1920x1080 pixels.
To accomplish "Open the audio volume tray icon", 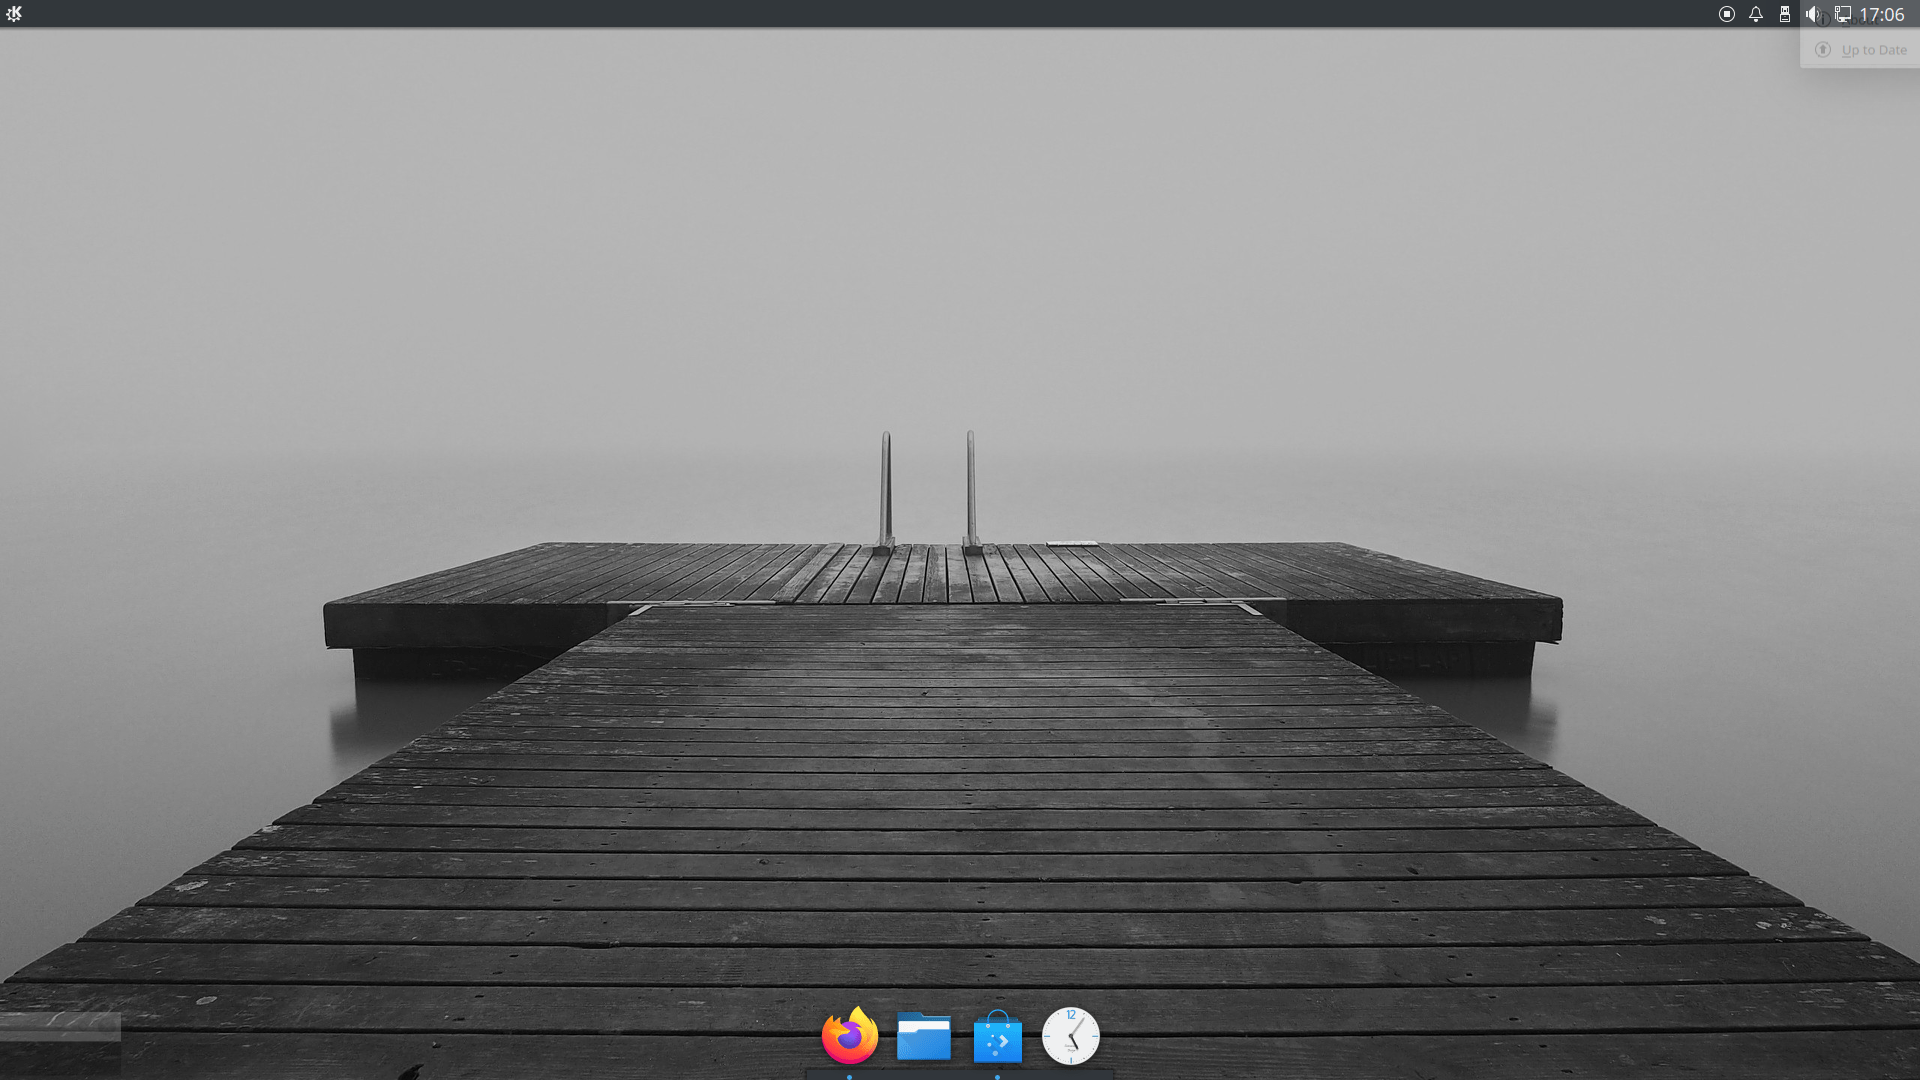I will [1811, 14].
